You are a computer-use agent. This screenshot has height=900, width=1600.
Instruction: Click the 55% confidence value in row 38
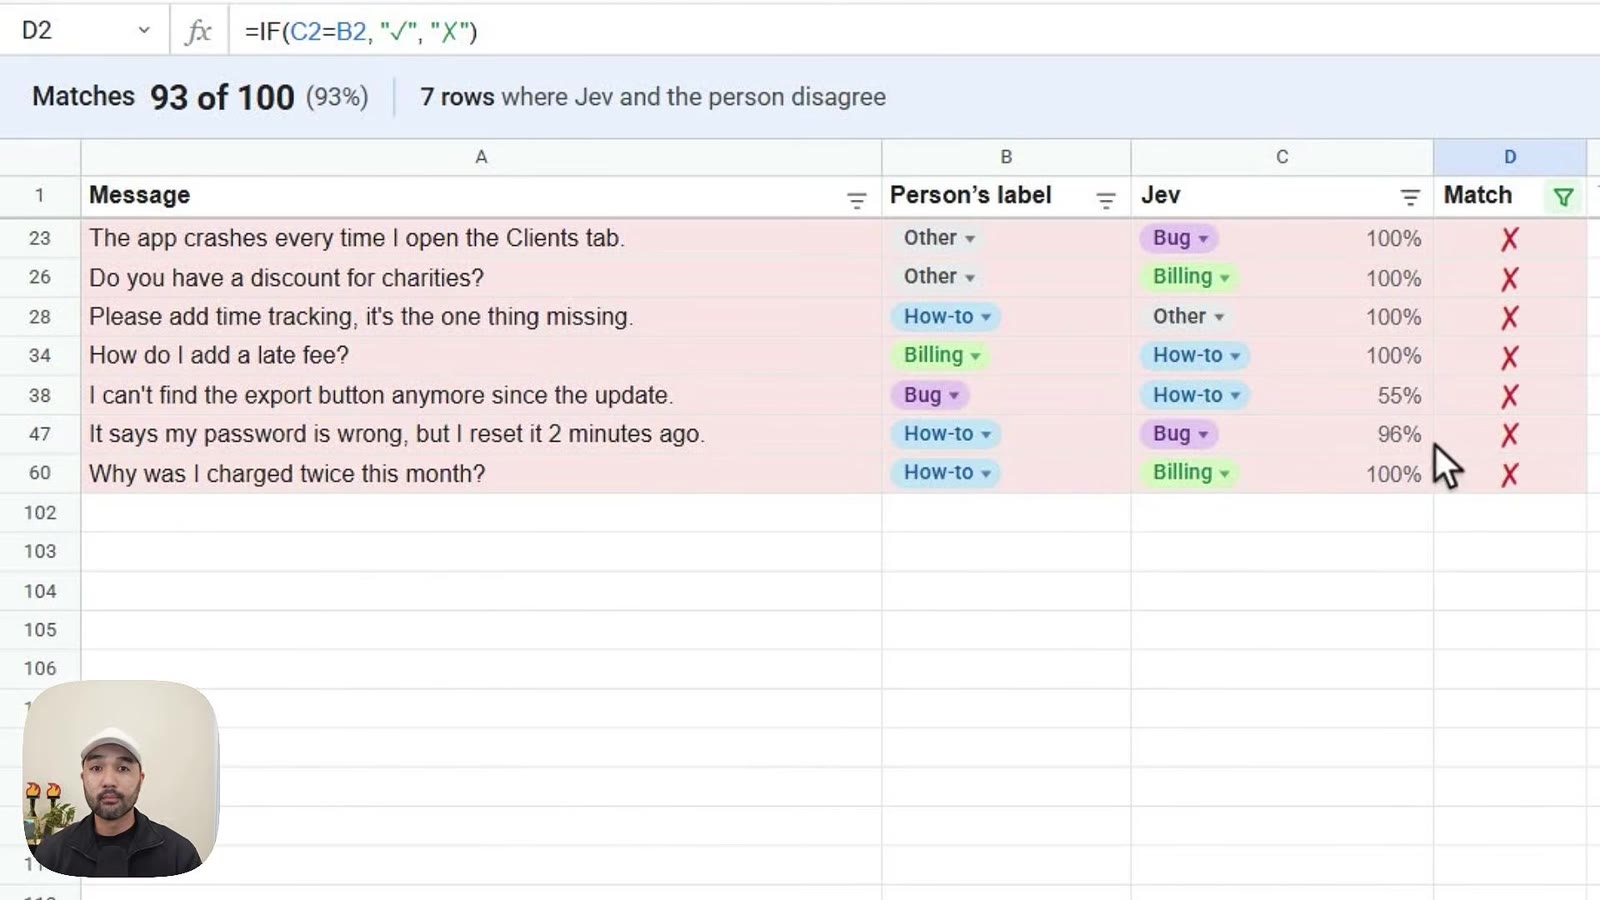[x=1399, y=396]
